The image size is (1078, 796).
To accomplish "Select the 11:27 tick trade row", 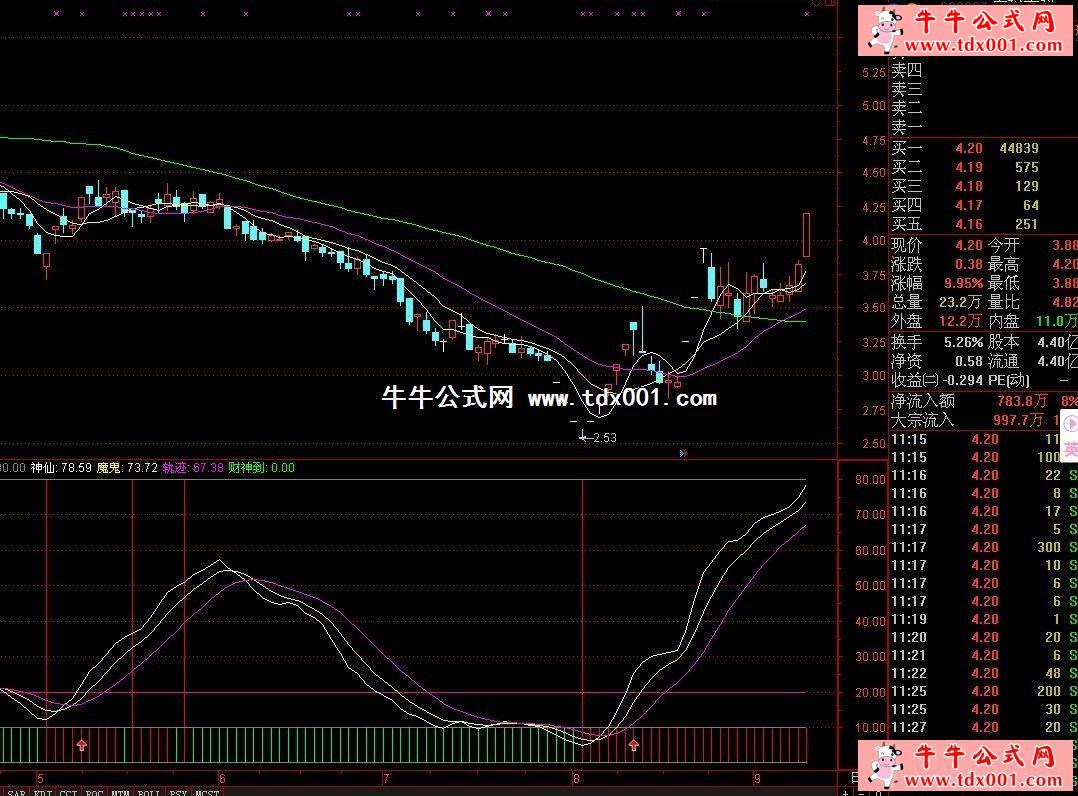I will [x=984, y=727].
